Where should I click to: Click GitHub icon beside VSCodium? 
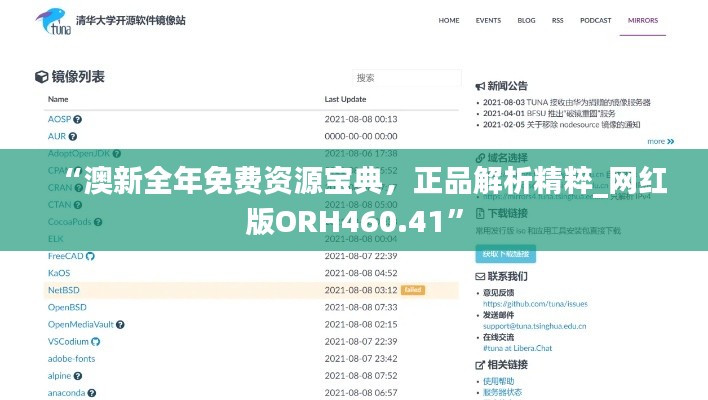95,341
